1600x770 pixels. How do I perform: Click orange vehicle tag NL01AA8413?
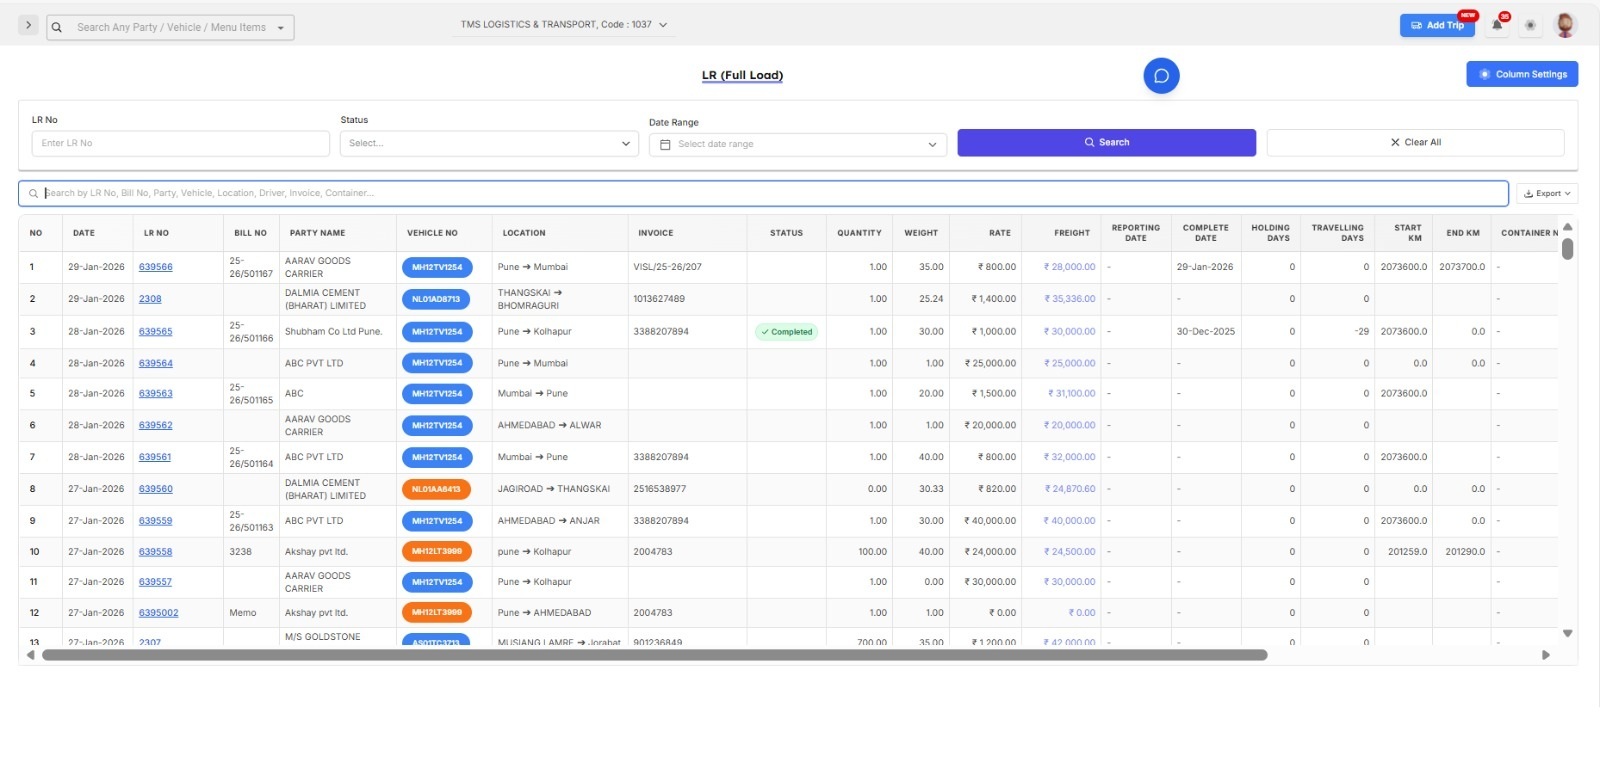point(436,489)
